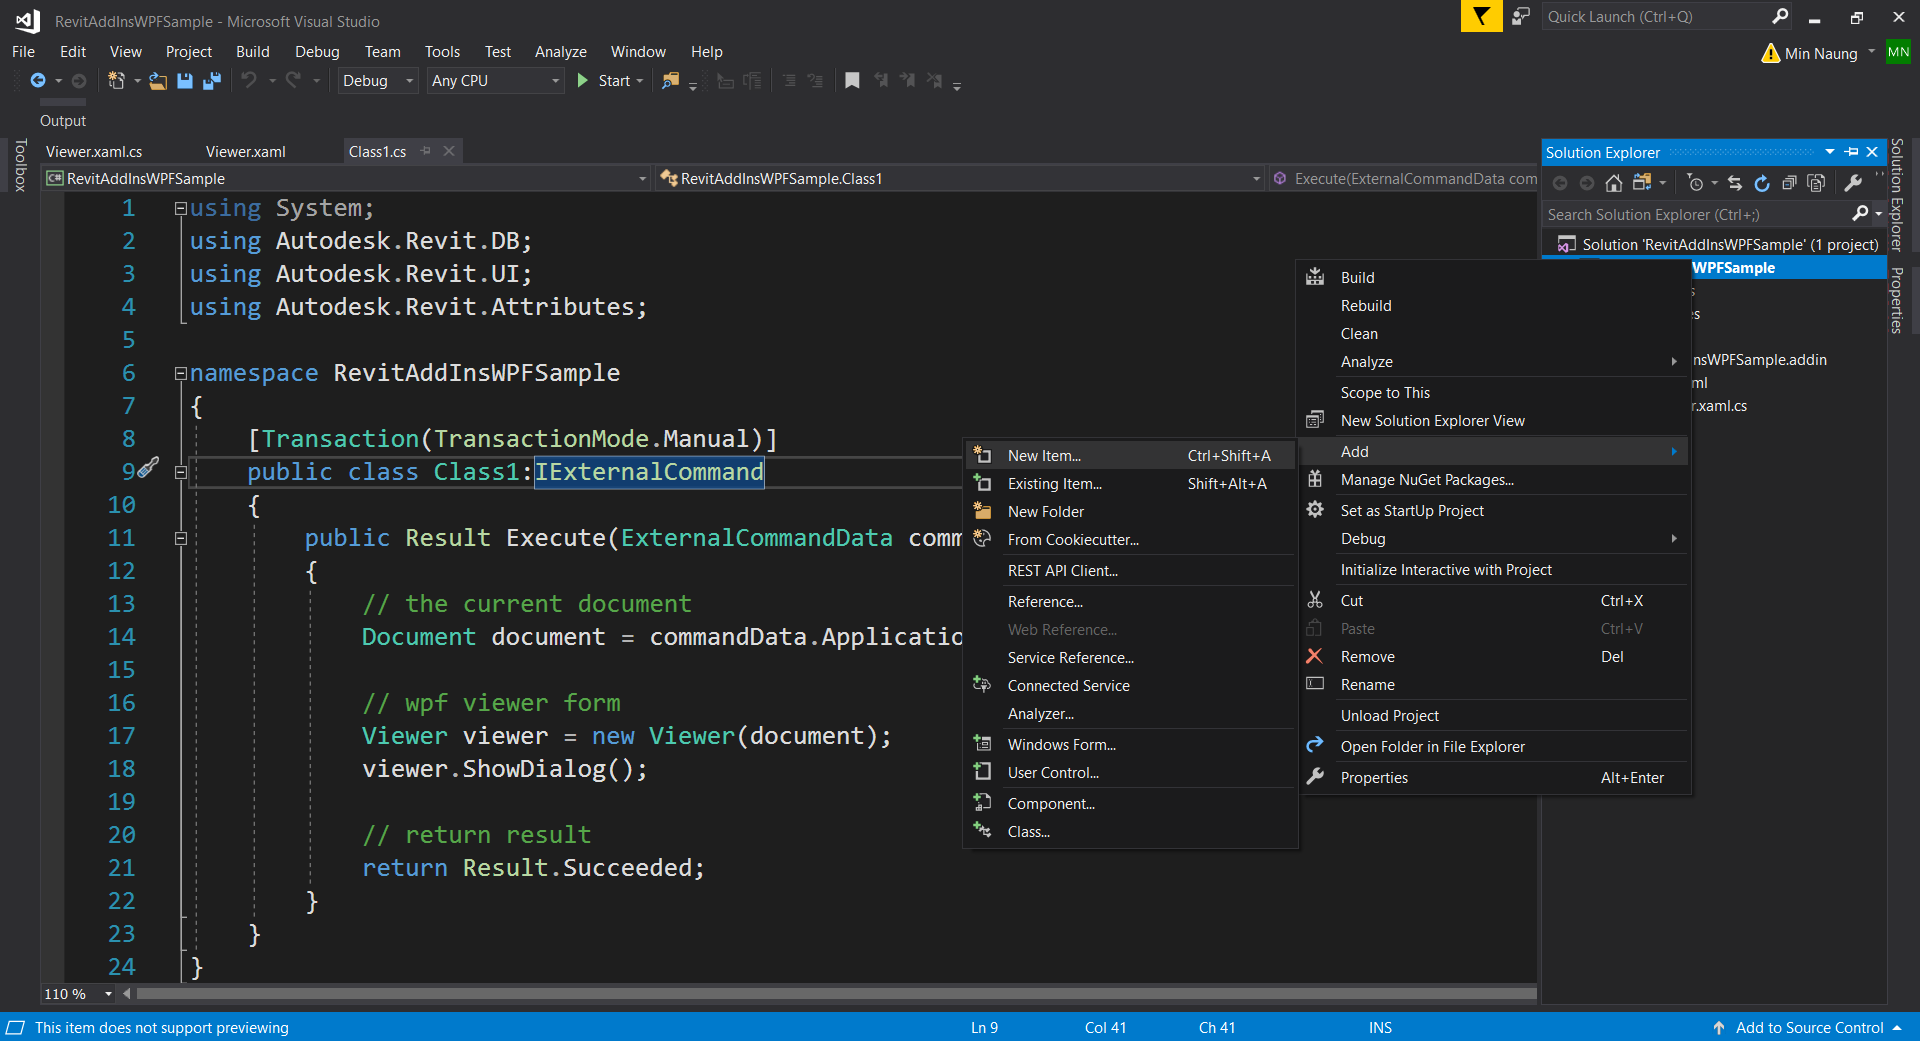Select New Item... from Add submenu
This screenshot has width=1920, height=1041.
1044,456
